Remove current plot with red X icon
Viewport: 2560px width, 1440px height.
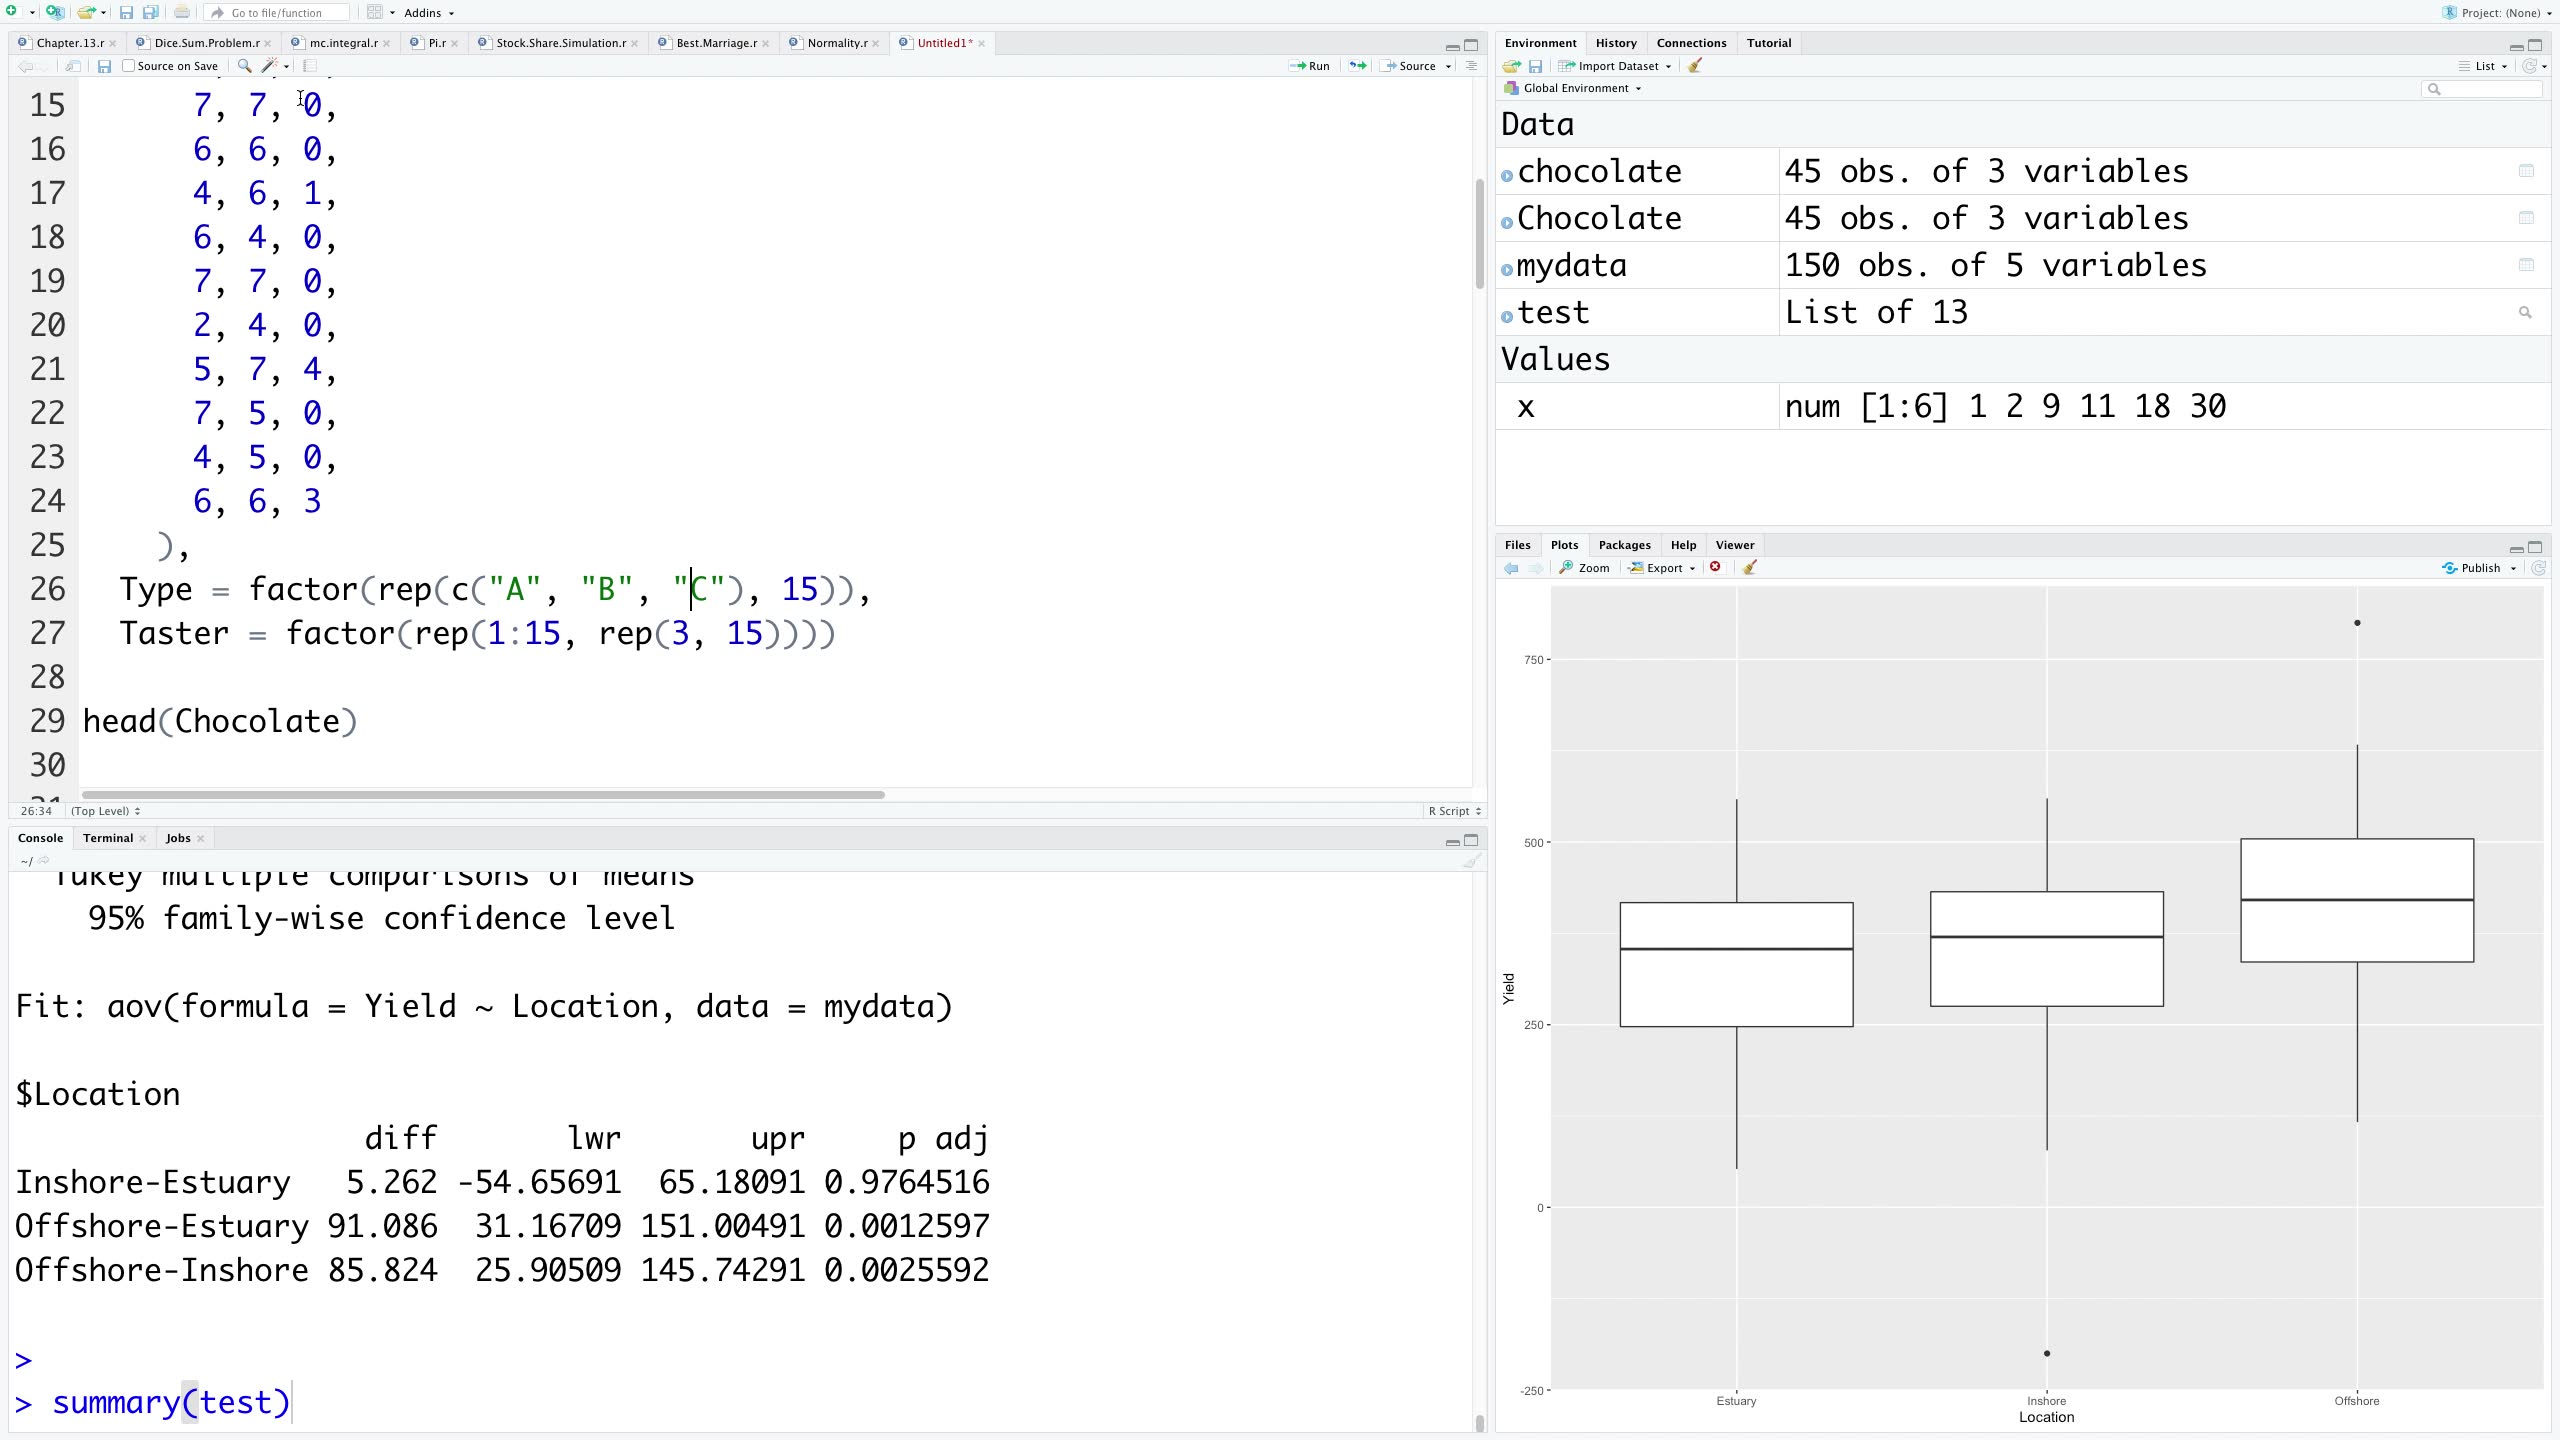(1716, 568)
